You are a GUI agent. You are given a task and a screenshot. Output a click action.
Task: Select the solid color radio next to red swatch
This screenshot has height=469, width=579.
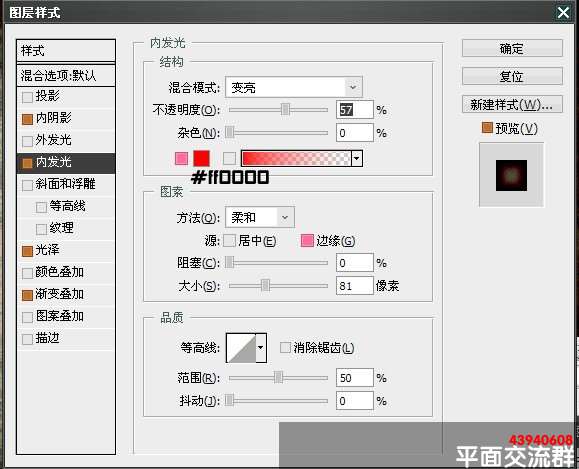[x=181, y=158]
